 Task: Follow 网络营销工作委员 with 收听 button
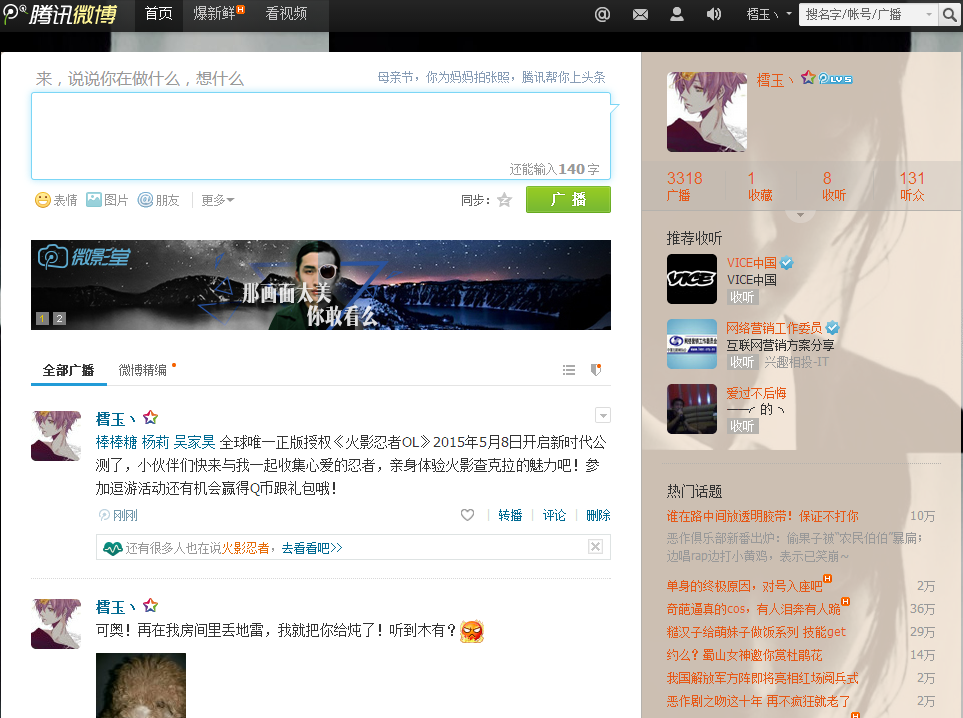(x=743, y=362)
